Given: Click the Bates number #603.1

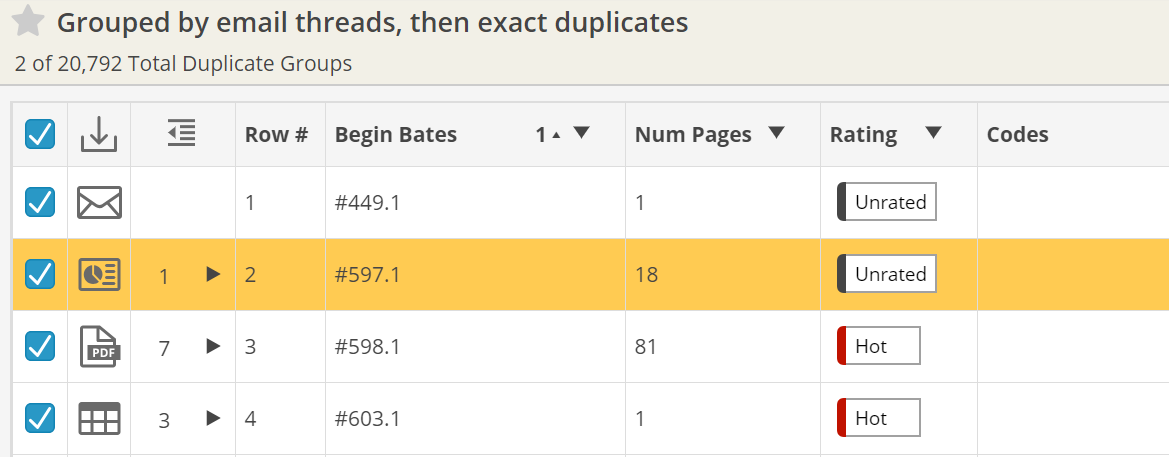Looking at the screenshot, I should pos(368,419).
